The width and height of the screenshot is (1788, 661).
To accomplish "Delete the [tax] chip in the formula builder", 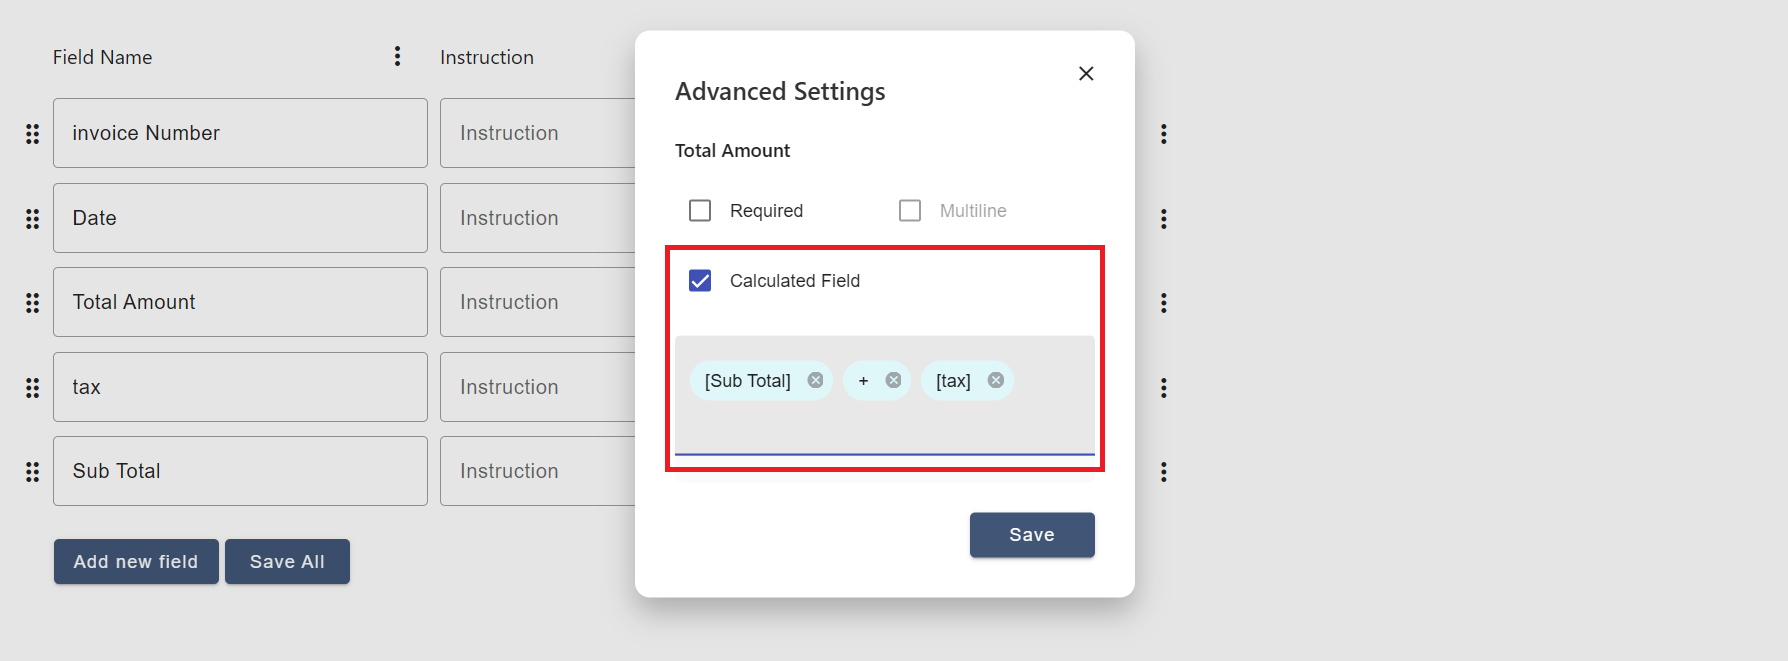I will [x=995, y=380].
